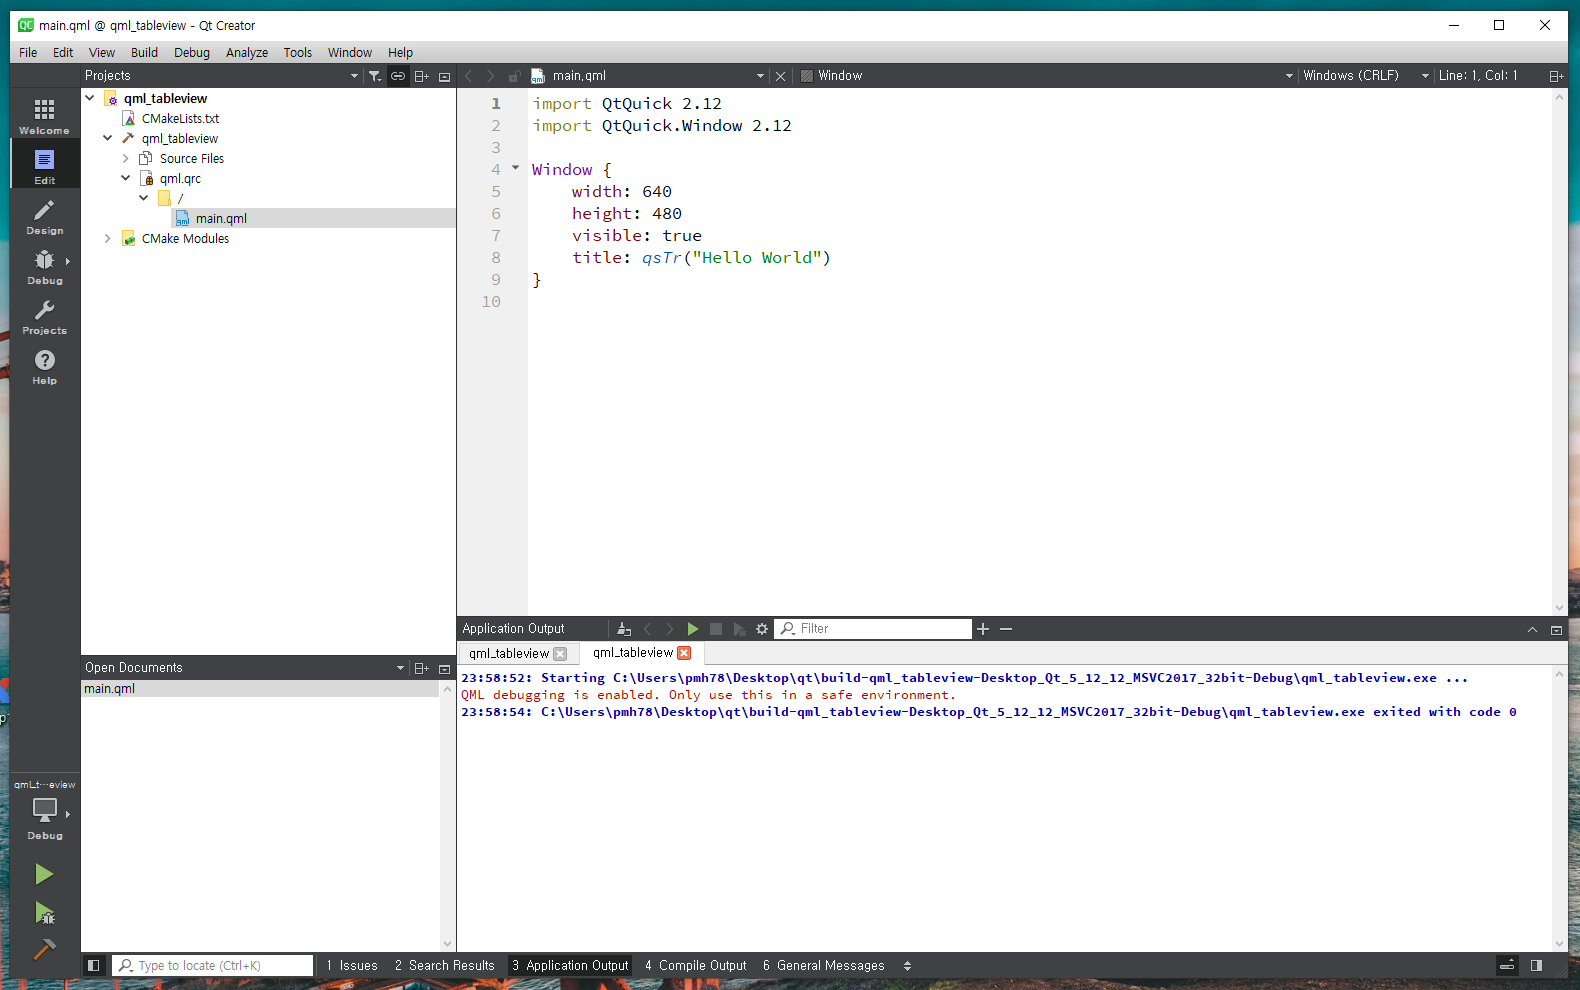Split the Projects side pane
The width and height of the screenshot is (1580, 990).
click(x=422, y=76)
